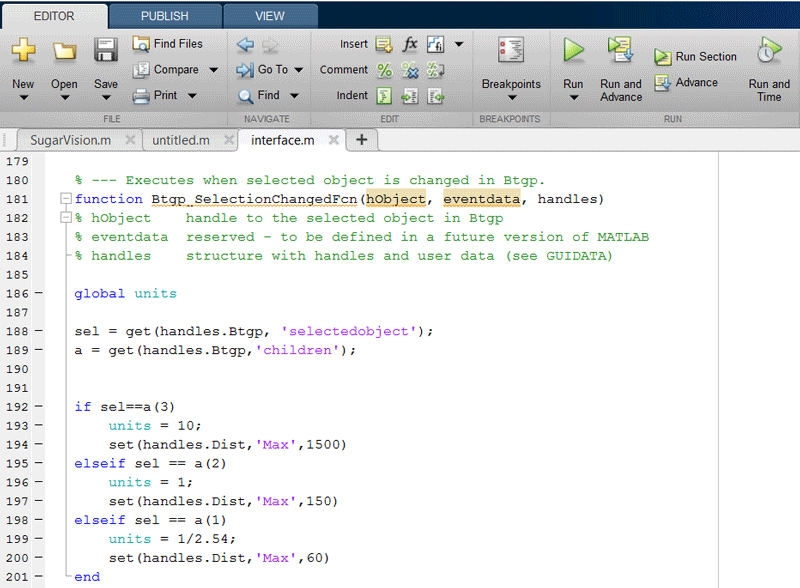This screenshot has width=800, height=588.
Task: Click the Find magnifier icon
Action: pyautogui.click(x=245, y=96)
